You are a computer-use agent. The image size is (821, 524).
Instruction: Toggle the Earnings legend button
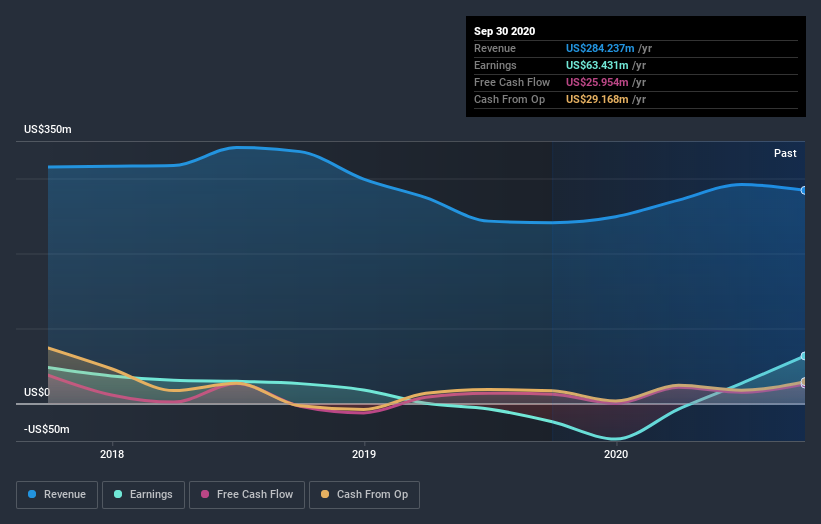click(143, 495)
